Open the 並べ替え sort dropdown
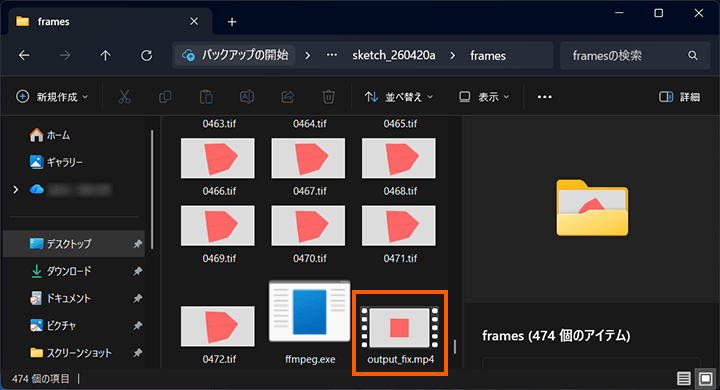Screen dimensions: 720x390 [399, 97]
